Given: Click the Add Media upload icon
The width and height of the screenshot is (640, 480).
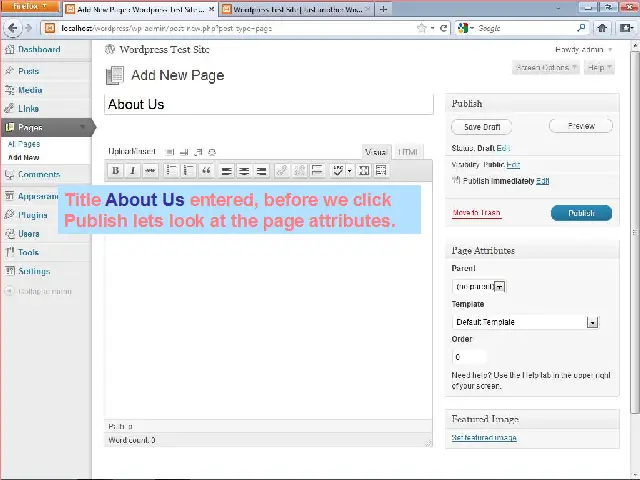Looking at the screenshot, I should 212,152.
